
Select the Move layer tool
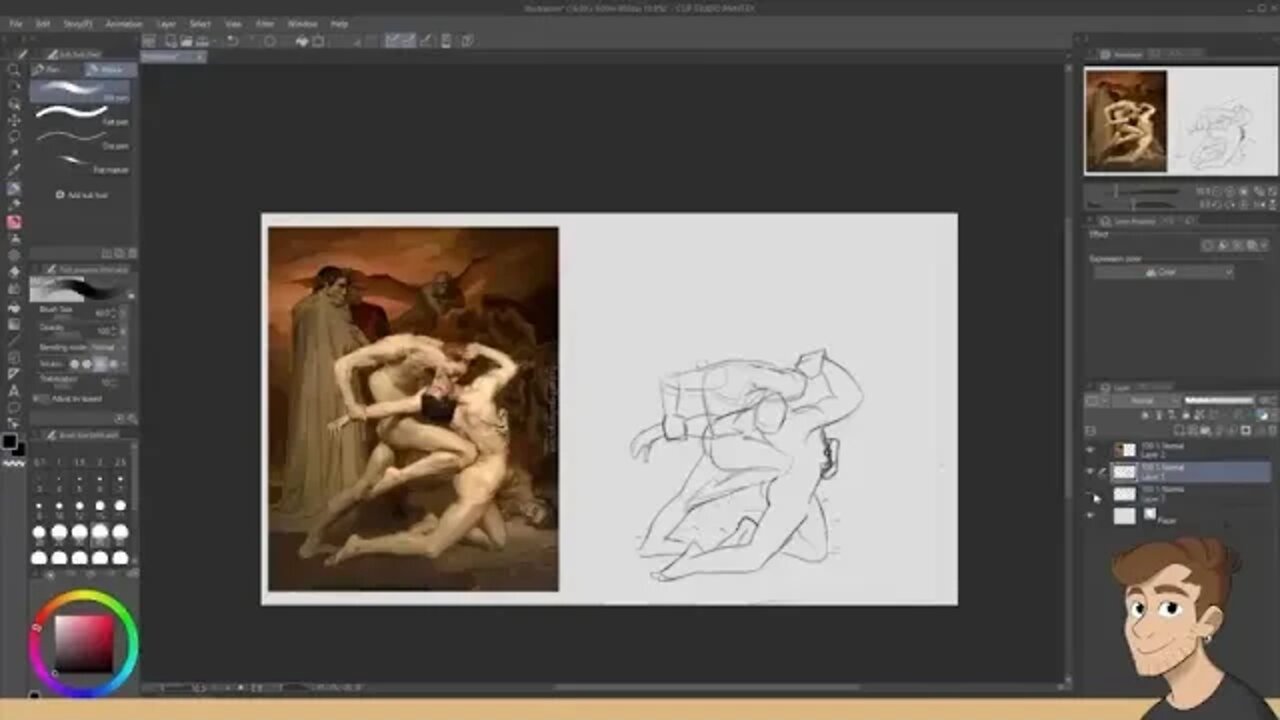[14, 120]
